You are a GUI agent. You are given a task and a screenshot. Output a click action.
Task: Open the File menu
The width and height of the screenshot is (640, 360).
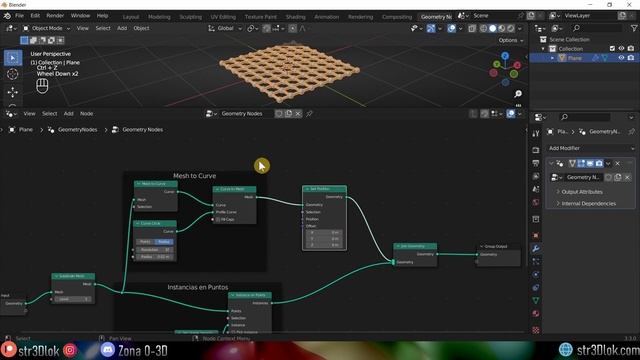[x=19, y=16]
